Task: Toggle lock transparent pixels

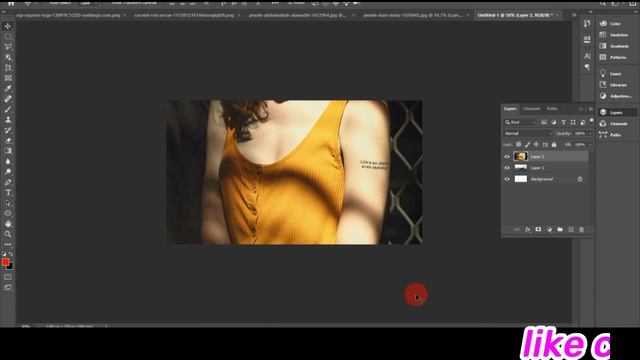Action: [519, 144]
